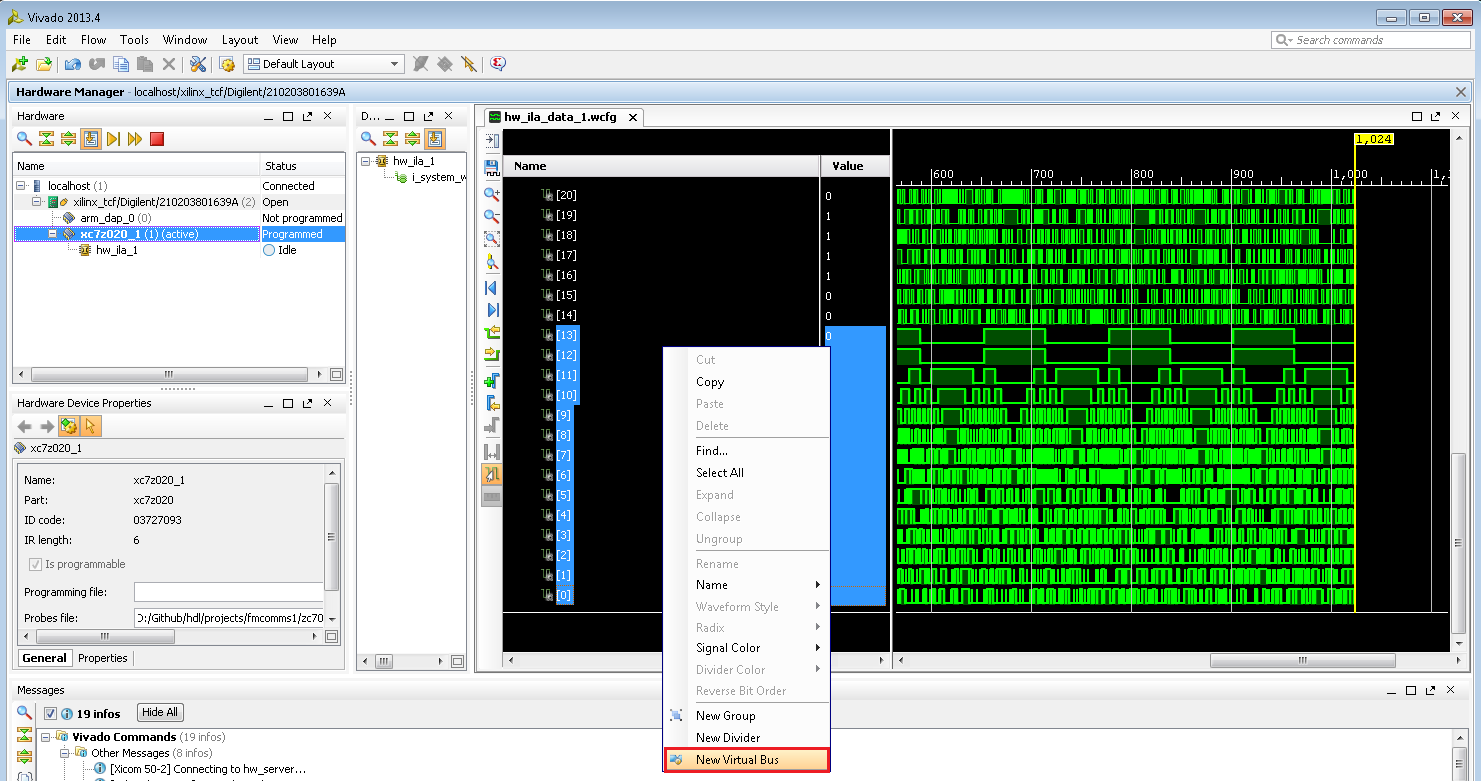
Task: Click the search icon in Hardware panel
Action: 24,139
